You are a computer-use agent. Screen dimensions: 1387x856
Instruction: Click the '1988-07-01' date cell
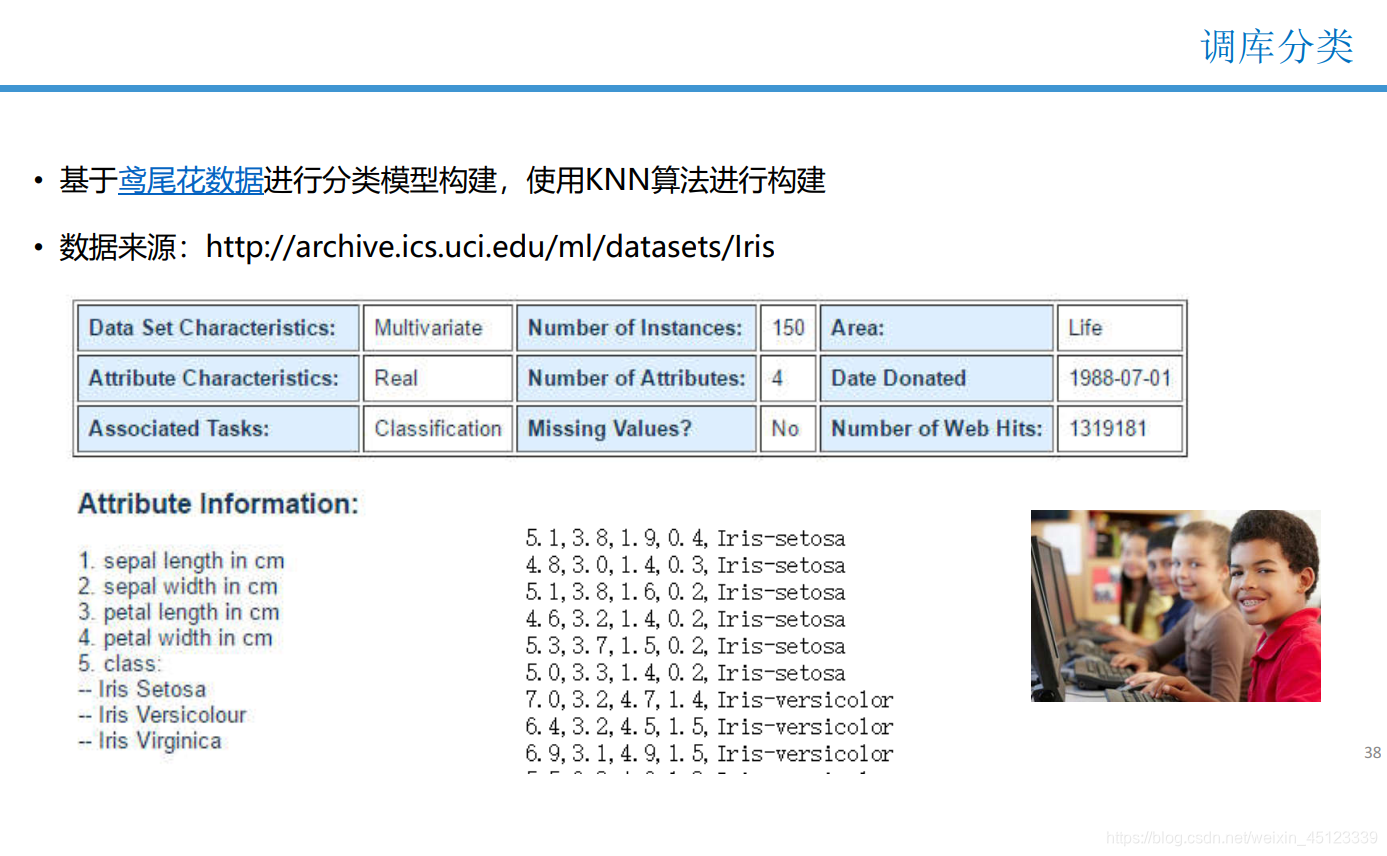point(1120,378)
